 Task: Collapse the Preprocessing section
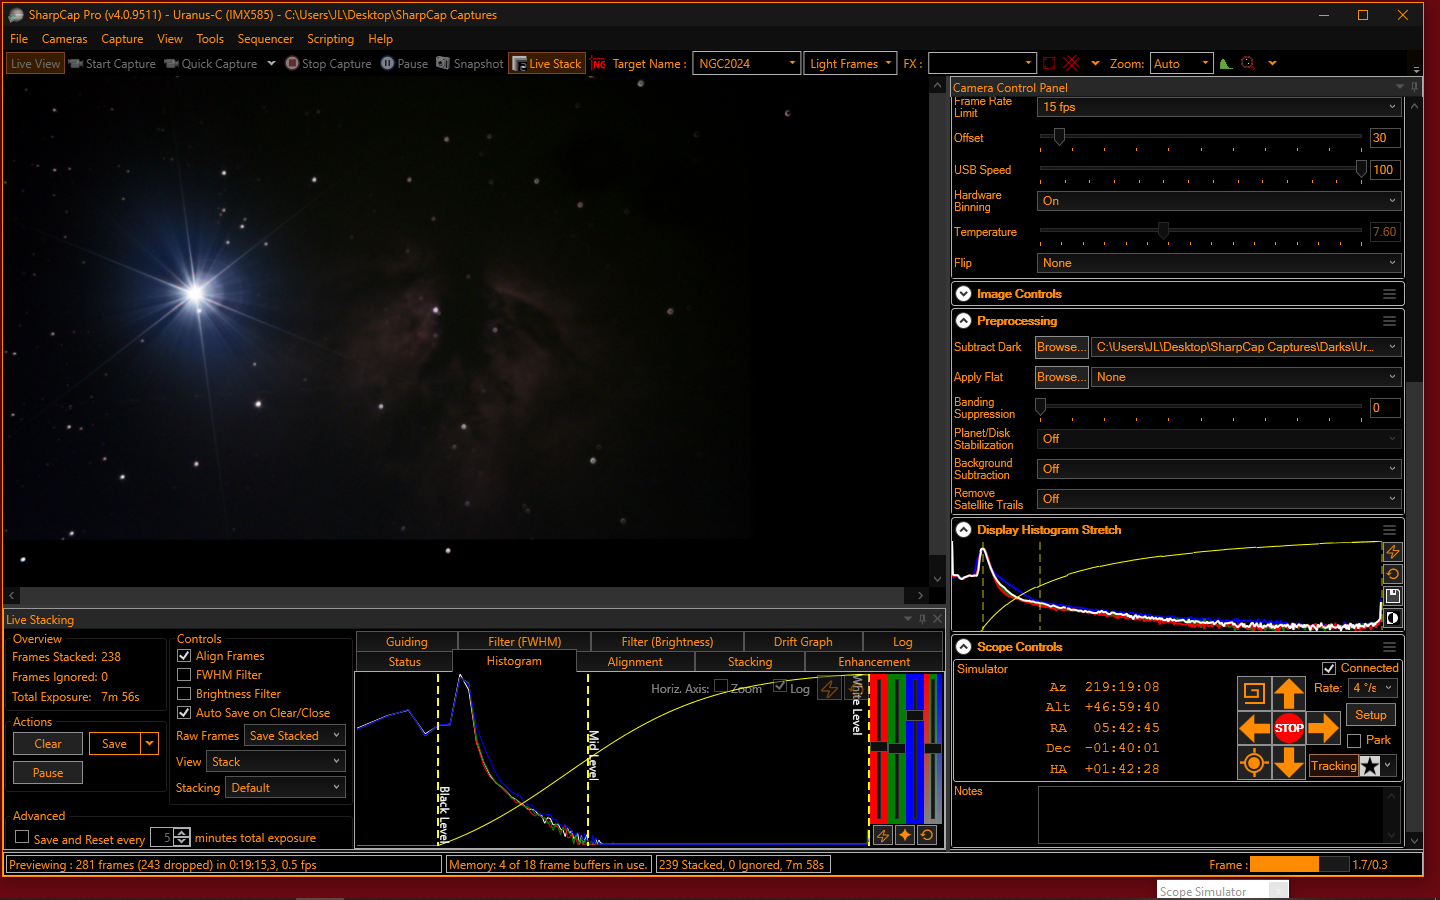tap(964, 321)
